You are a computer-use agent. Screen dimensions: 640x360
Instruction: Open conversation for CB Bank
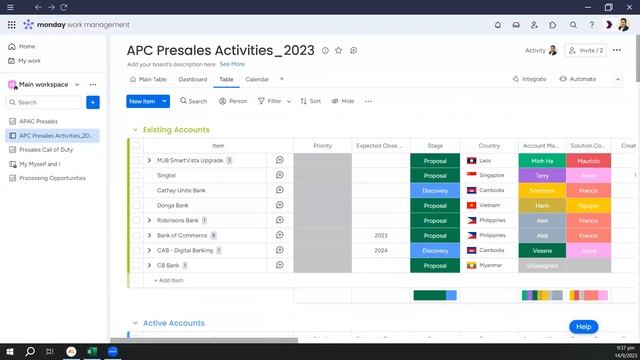click(280, 265)
